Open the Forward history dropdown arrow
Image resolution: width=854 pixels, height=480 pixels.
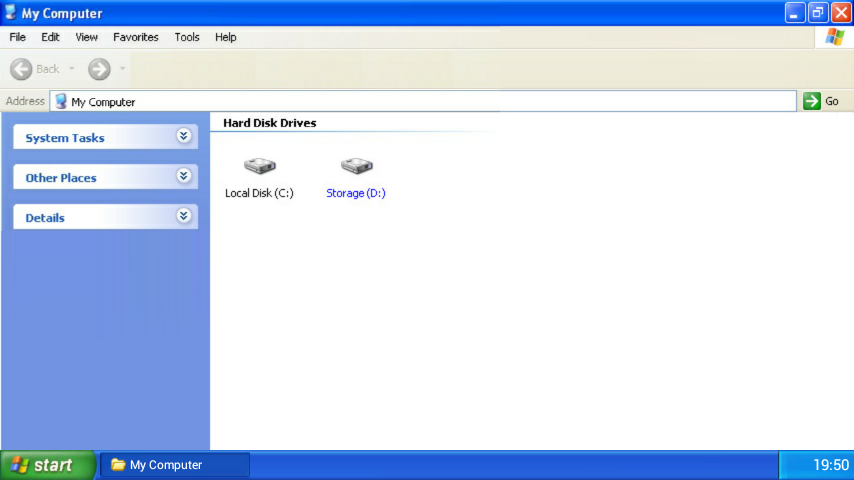[x=123, y=69]
